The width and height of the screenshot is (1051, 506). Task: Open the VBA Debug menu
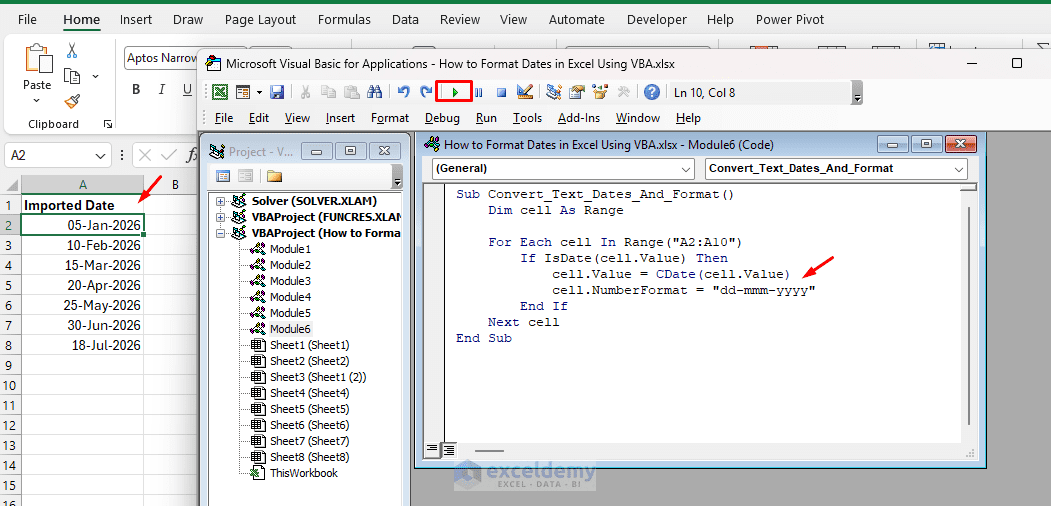point(442,118)
